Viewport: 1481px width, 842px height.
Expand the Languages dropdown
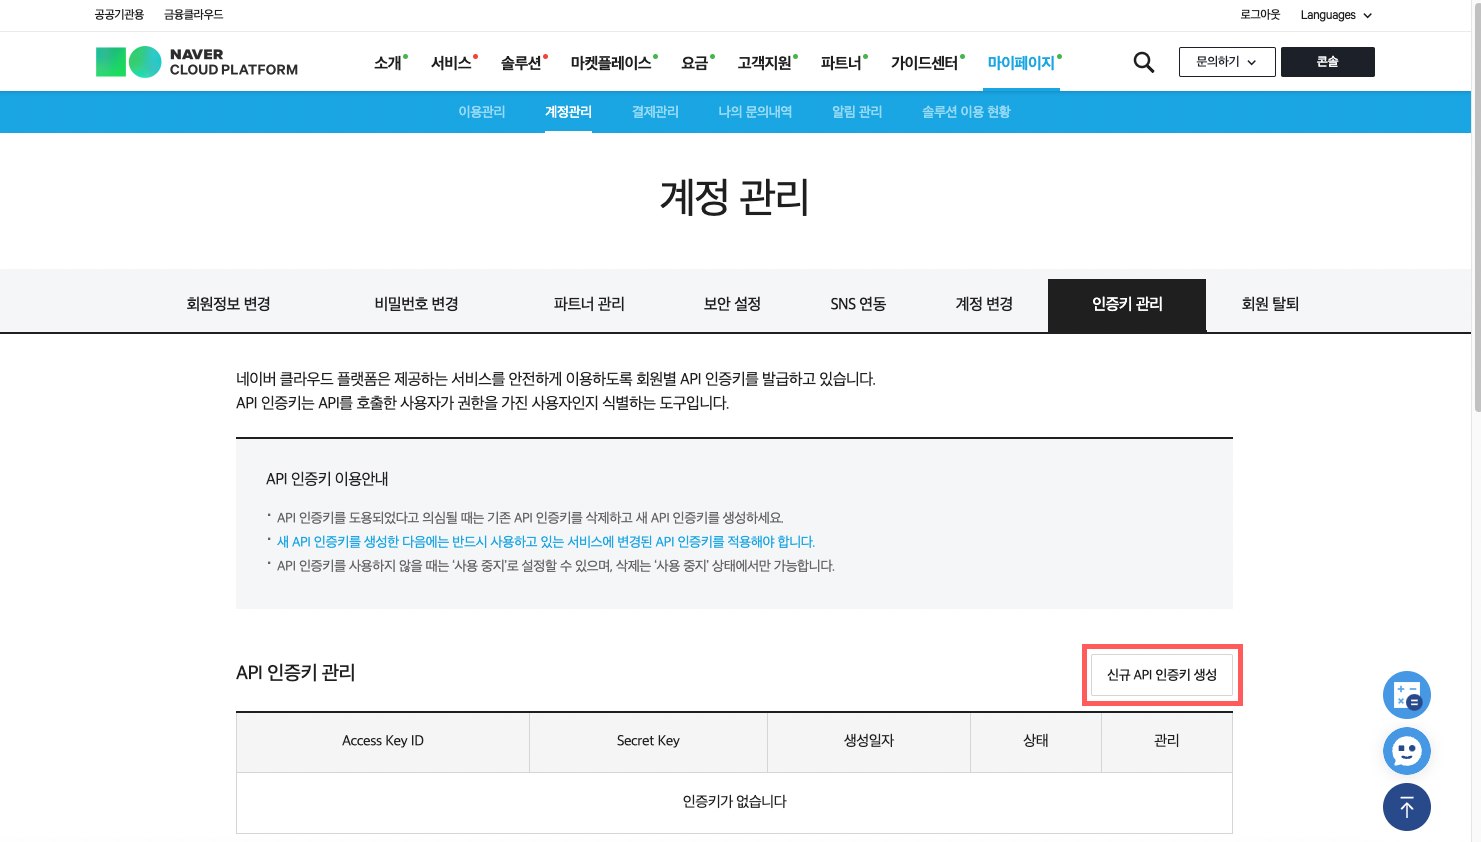click(1335, 15)
